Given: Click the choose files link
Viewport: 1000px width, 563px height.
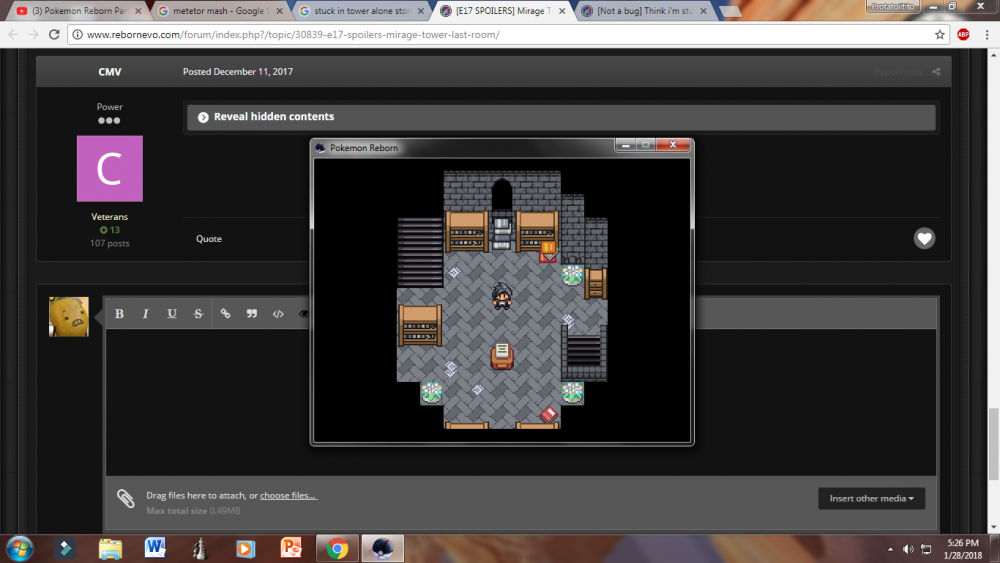Looking at the screenshot, I should (x=288, y=496).
